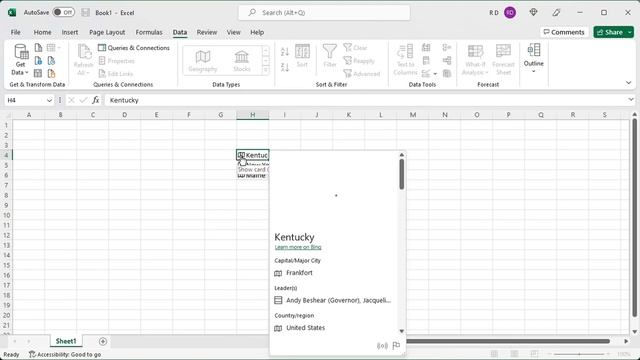Open the File menu
Viewport: 640px width, 360px height.
tap(16, 32)
